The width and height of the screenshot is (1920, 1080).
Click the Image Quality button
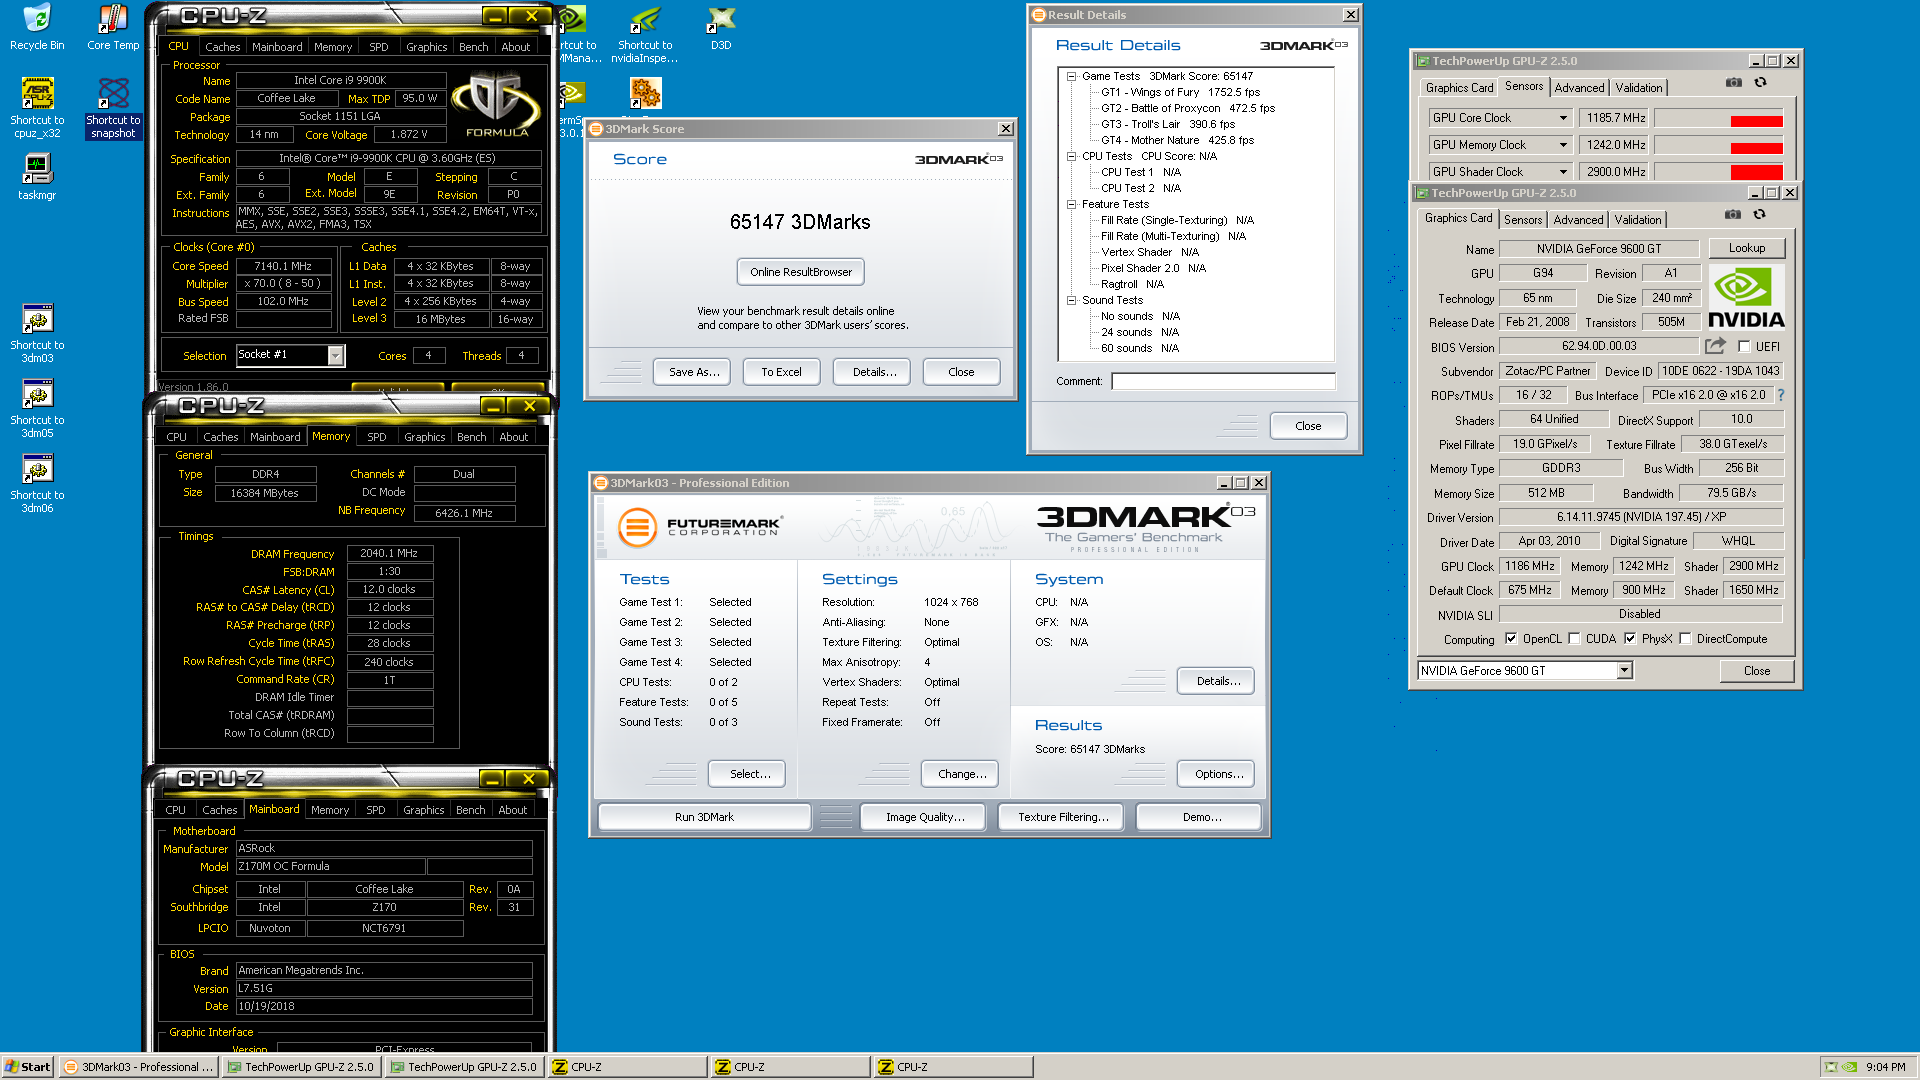(925, 817)
